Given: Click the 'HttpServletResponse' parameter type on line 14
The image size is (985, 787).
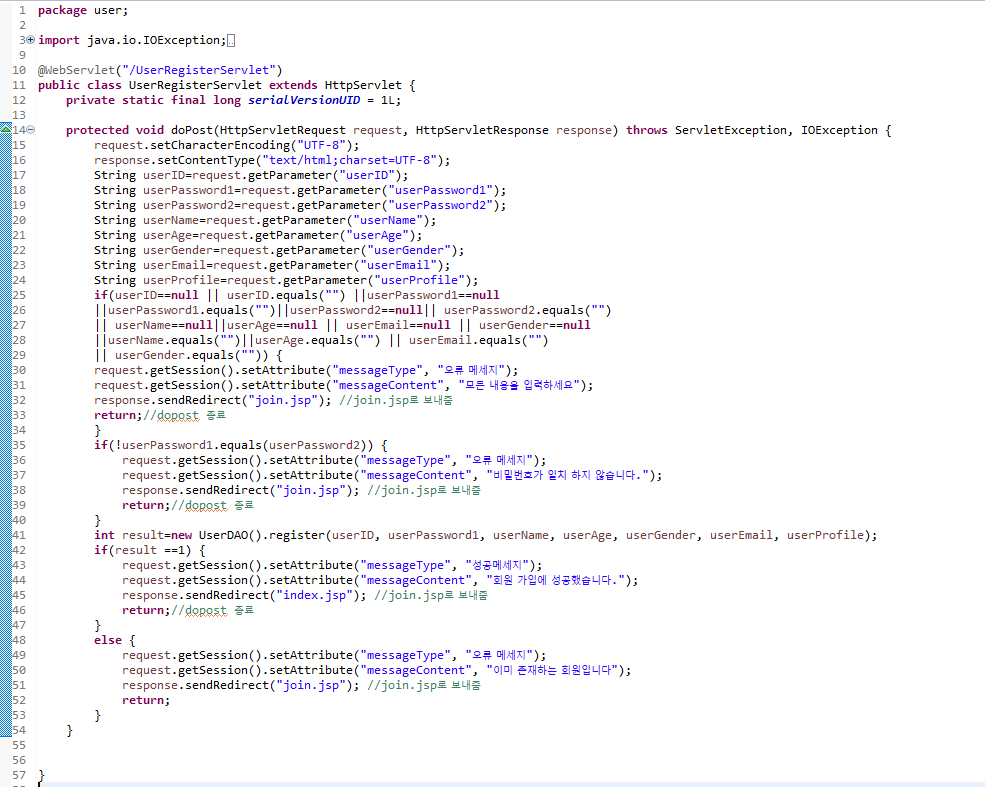Looking at the screenshot, I should [482, 130].
